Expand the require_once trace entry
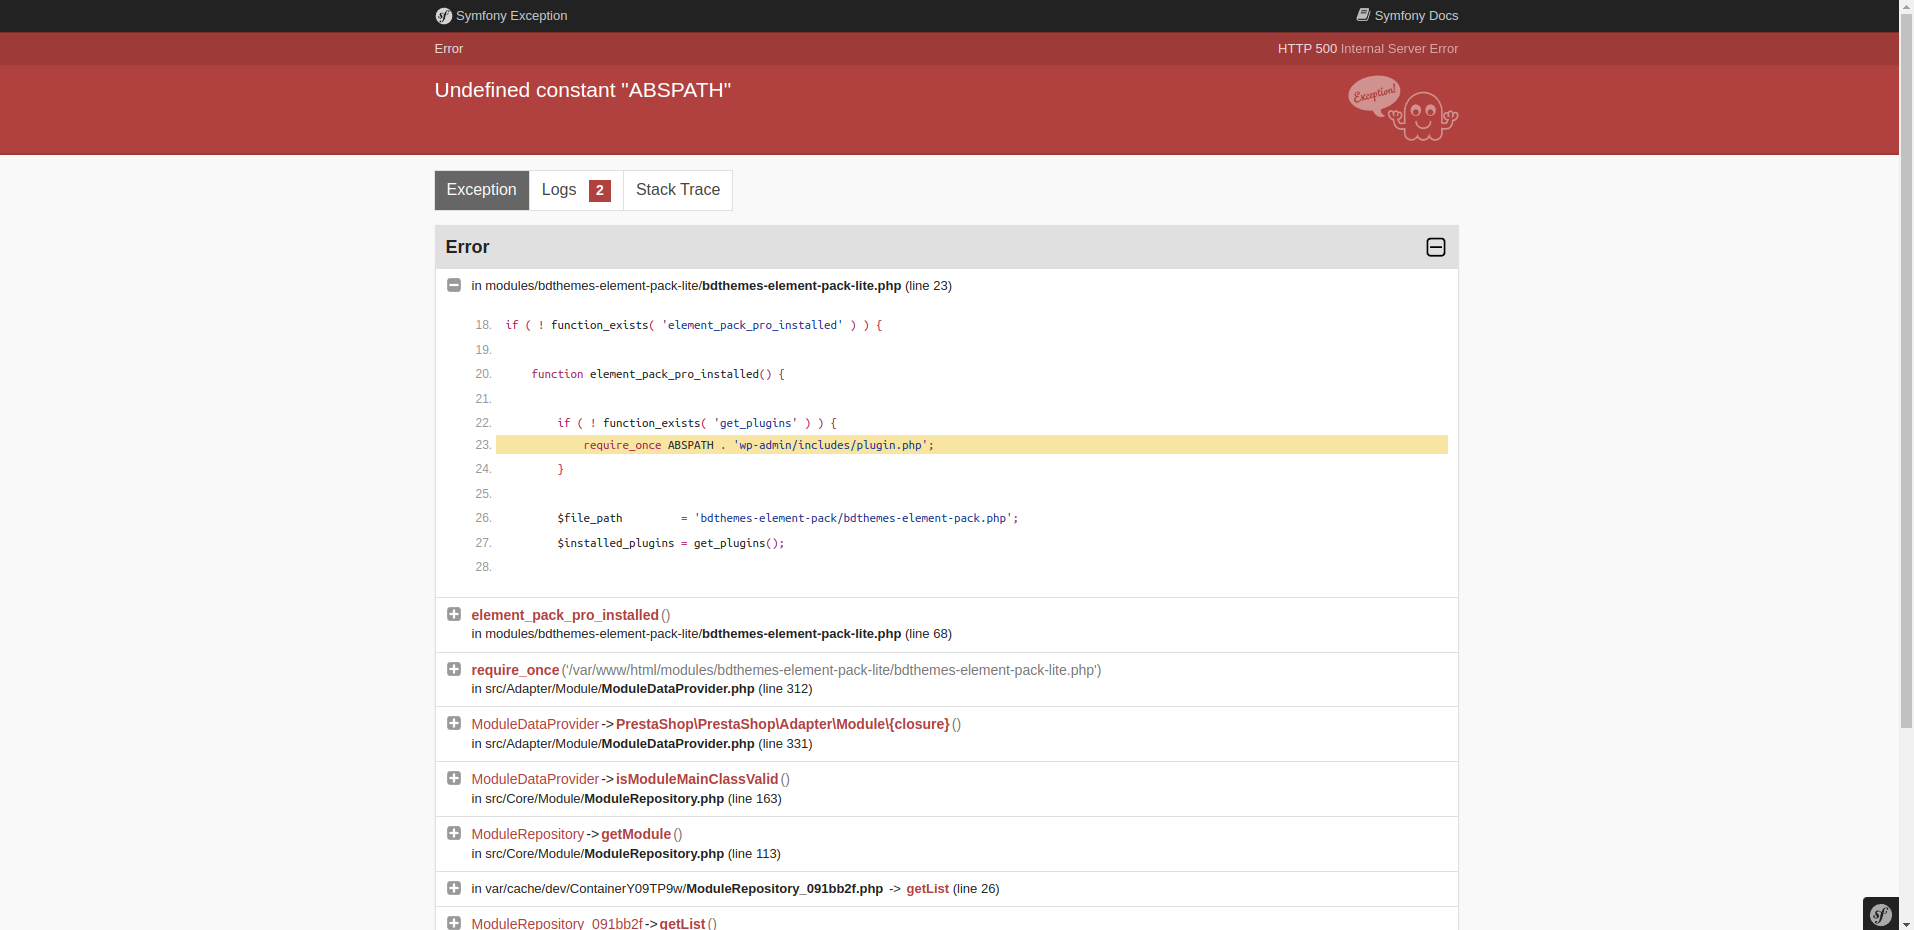This screenshot has width=1914, height=930. coord(454,669)
